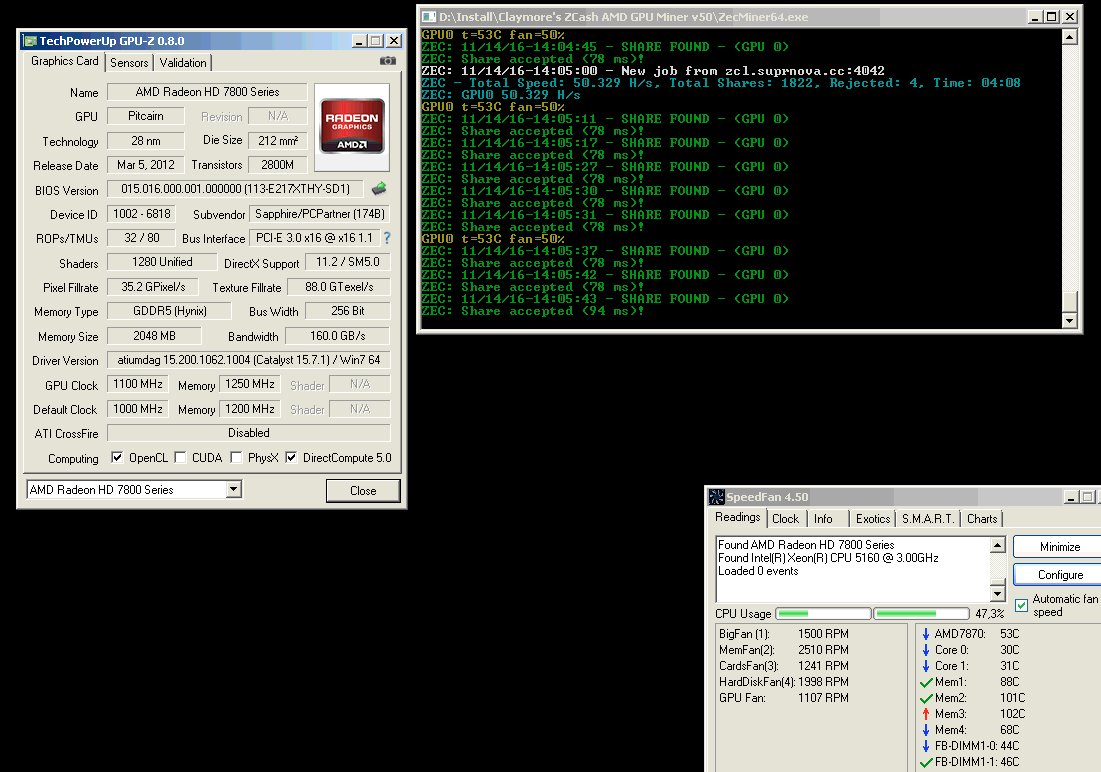Click the SpeedFan log scroll up arrow
1101x772 pixels.
pyautogui.click(x=997, y=544)
